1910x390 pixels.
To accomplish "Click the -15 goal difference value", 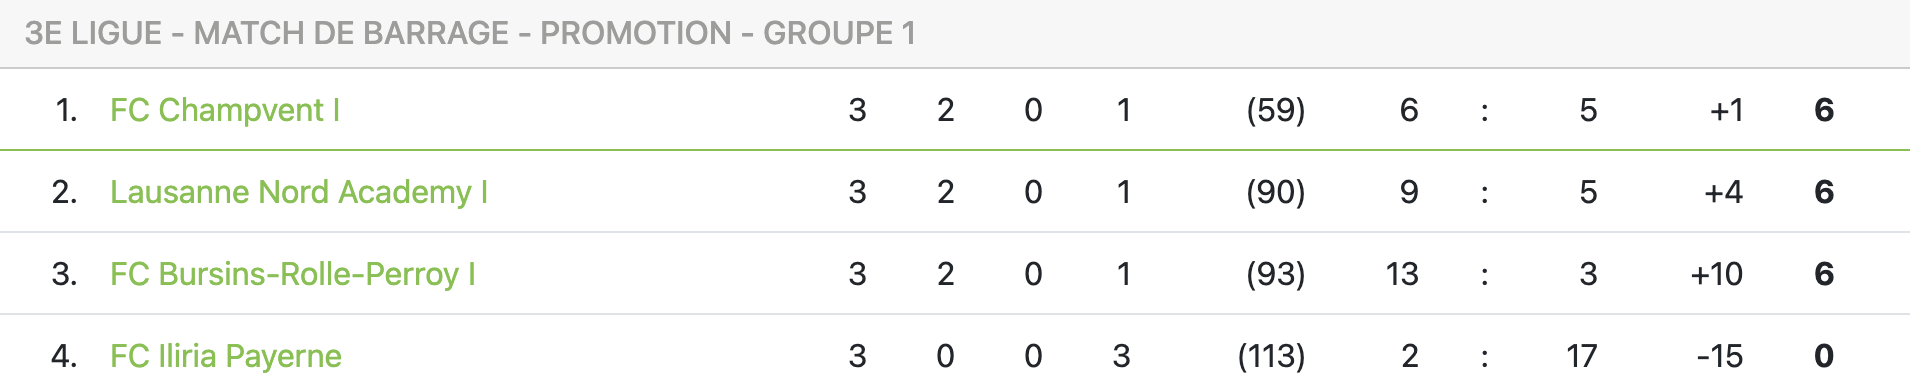I will (x=1720, y=356).
